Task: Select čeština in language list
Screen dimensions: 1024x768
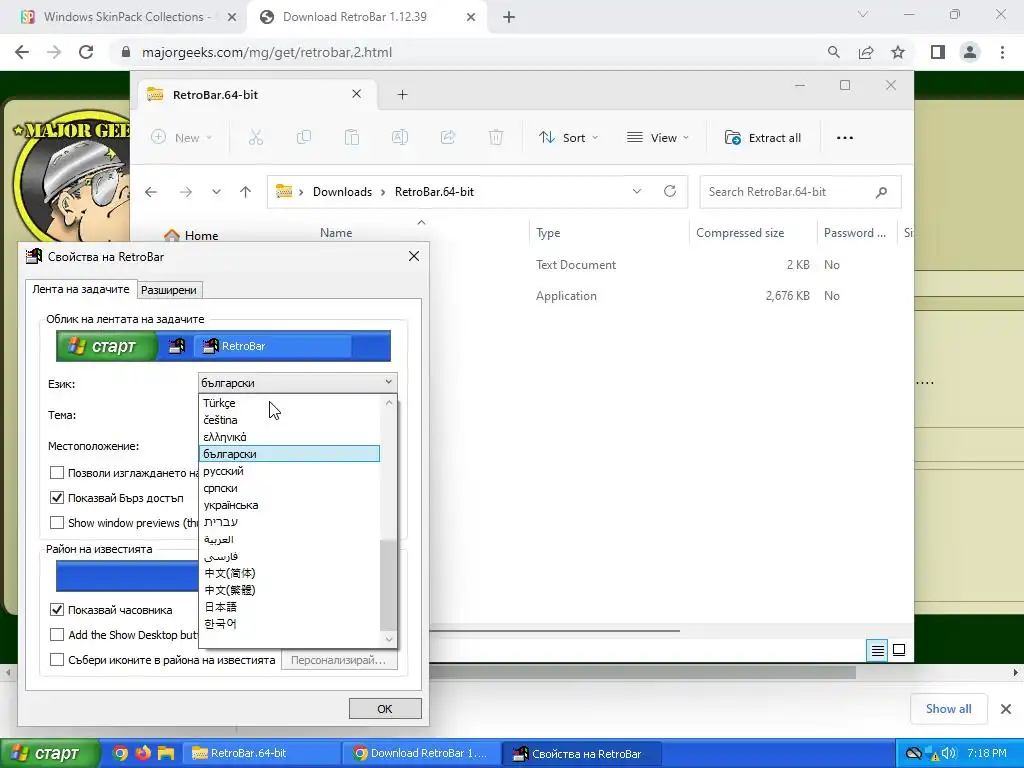Action: click(289, 420)
